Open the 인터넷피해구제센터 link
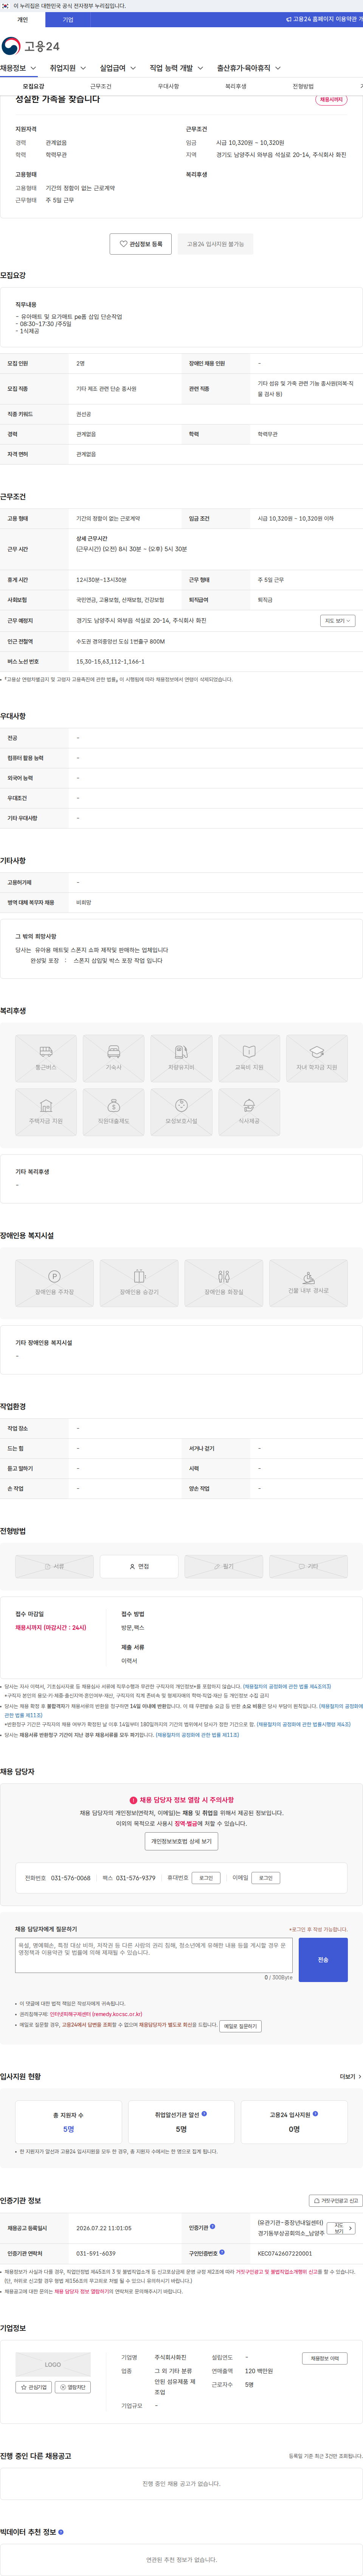363x2576 pixels. coord(96,2014)
